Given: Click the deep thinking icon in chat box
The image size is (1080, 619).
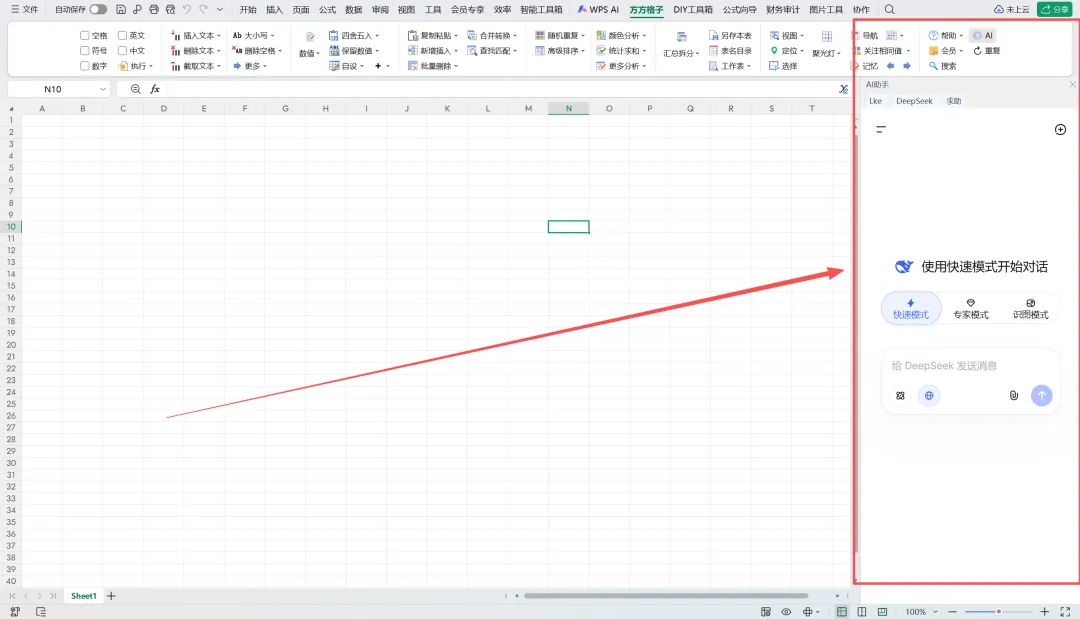Looking at the screenshot, I should [900, 395].
